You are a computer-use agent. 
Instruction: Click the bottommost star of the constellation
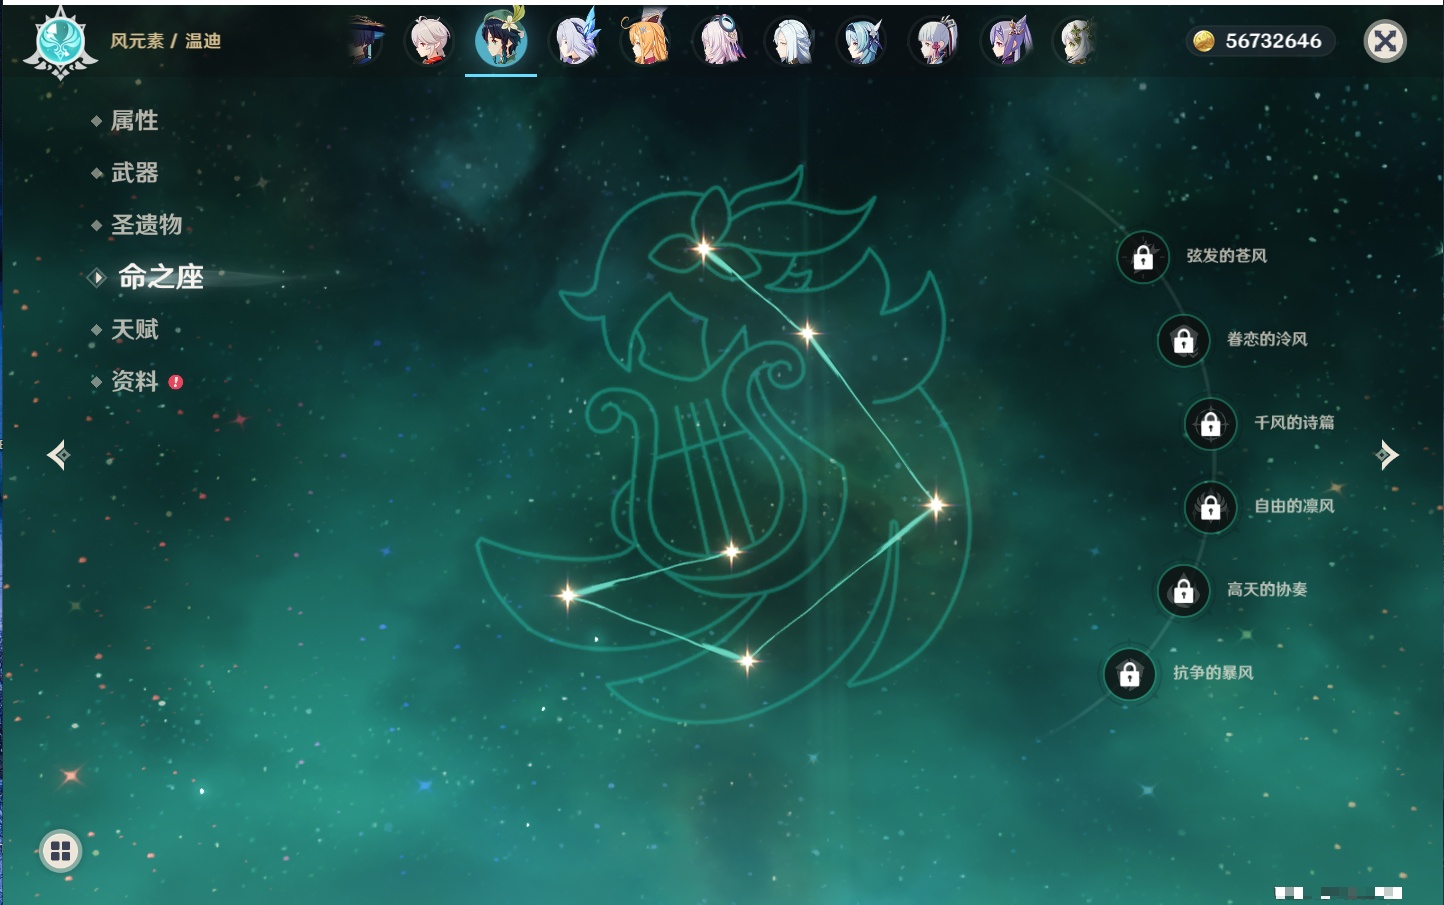coord(747,660)
